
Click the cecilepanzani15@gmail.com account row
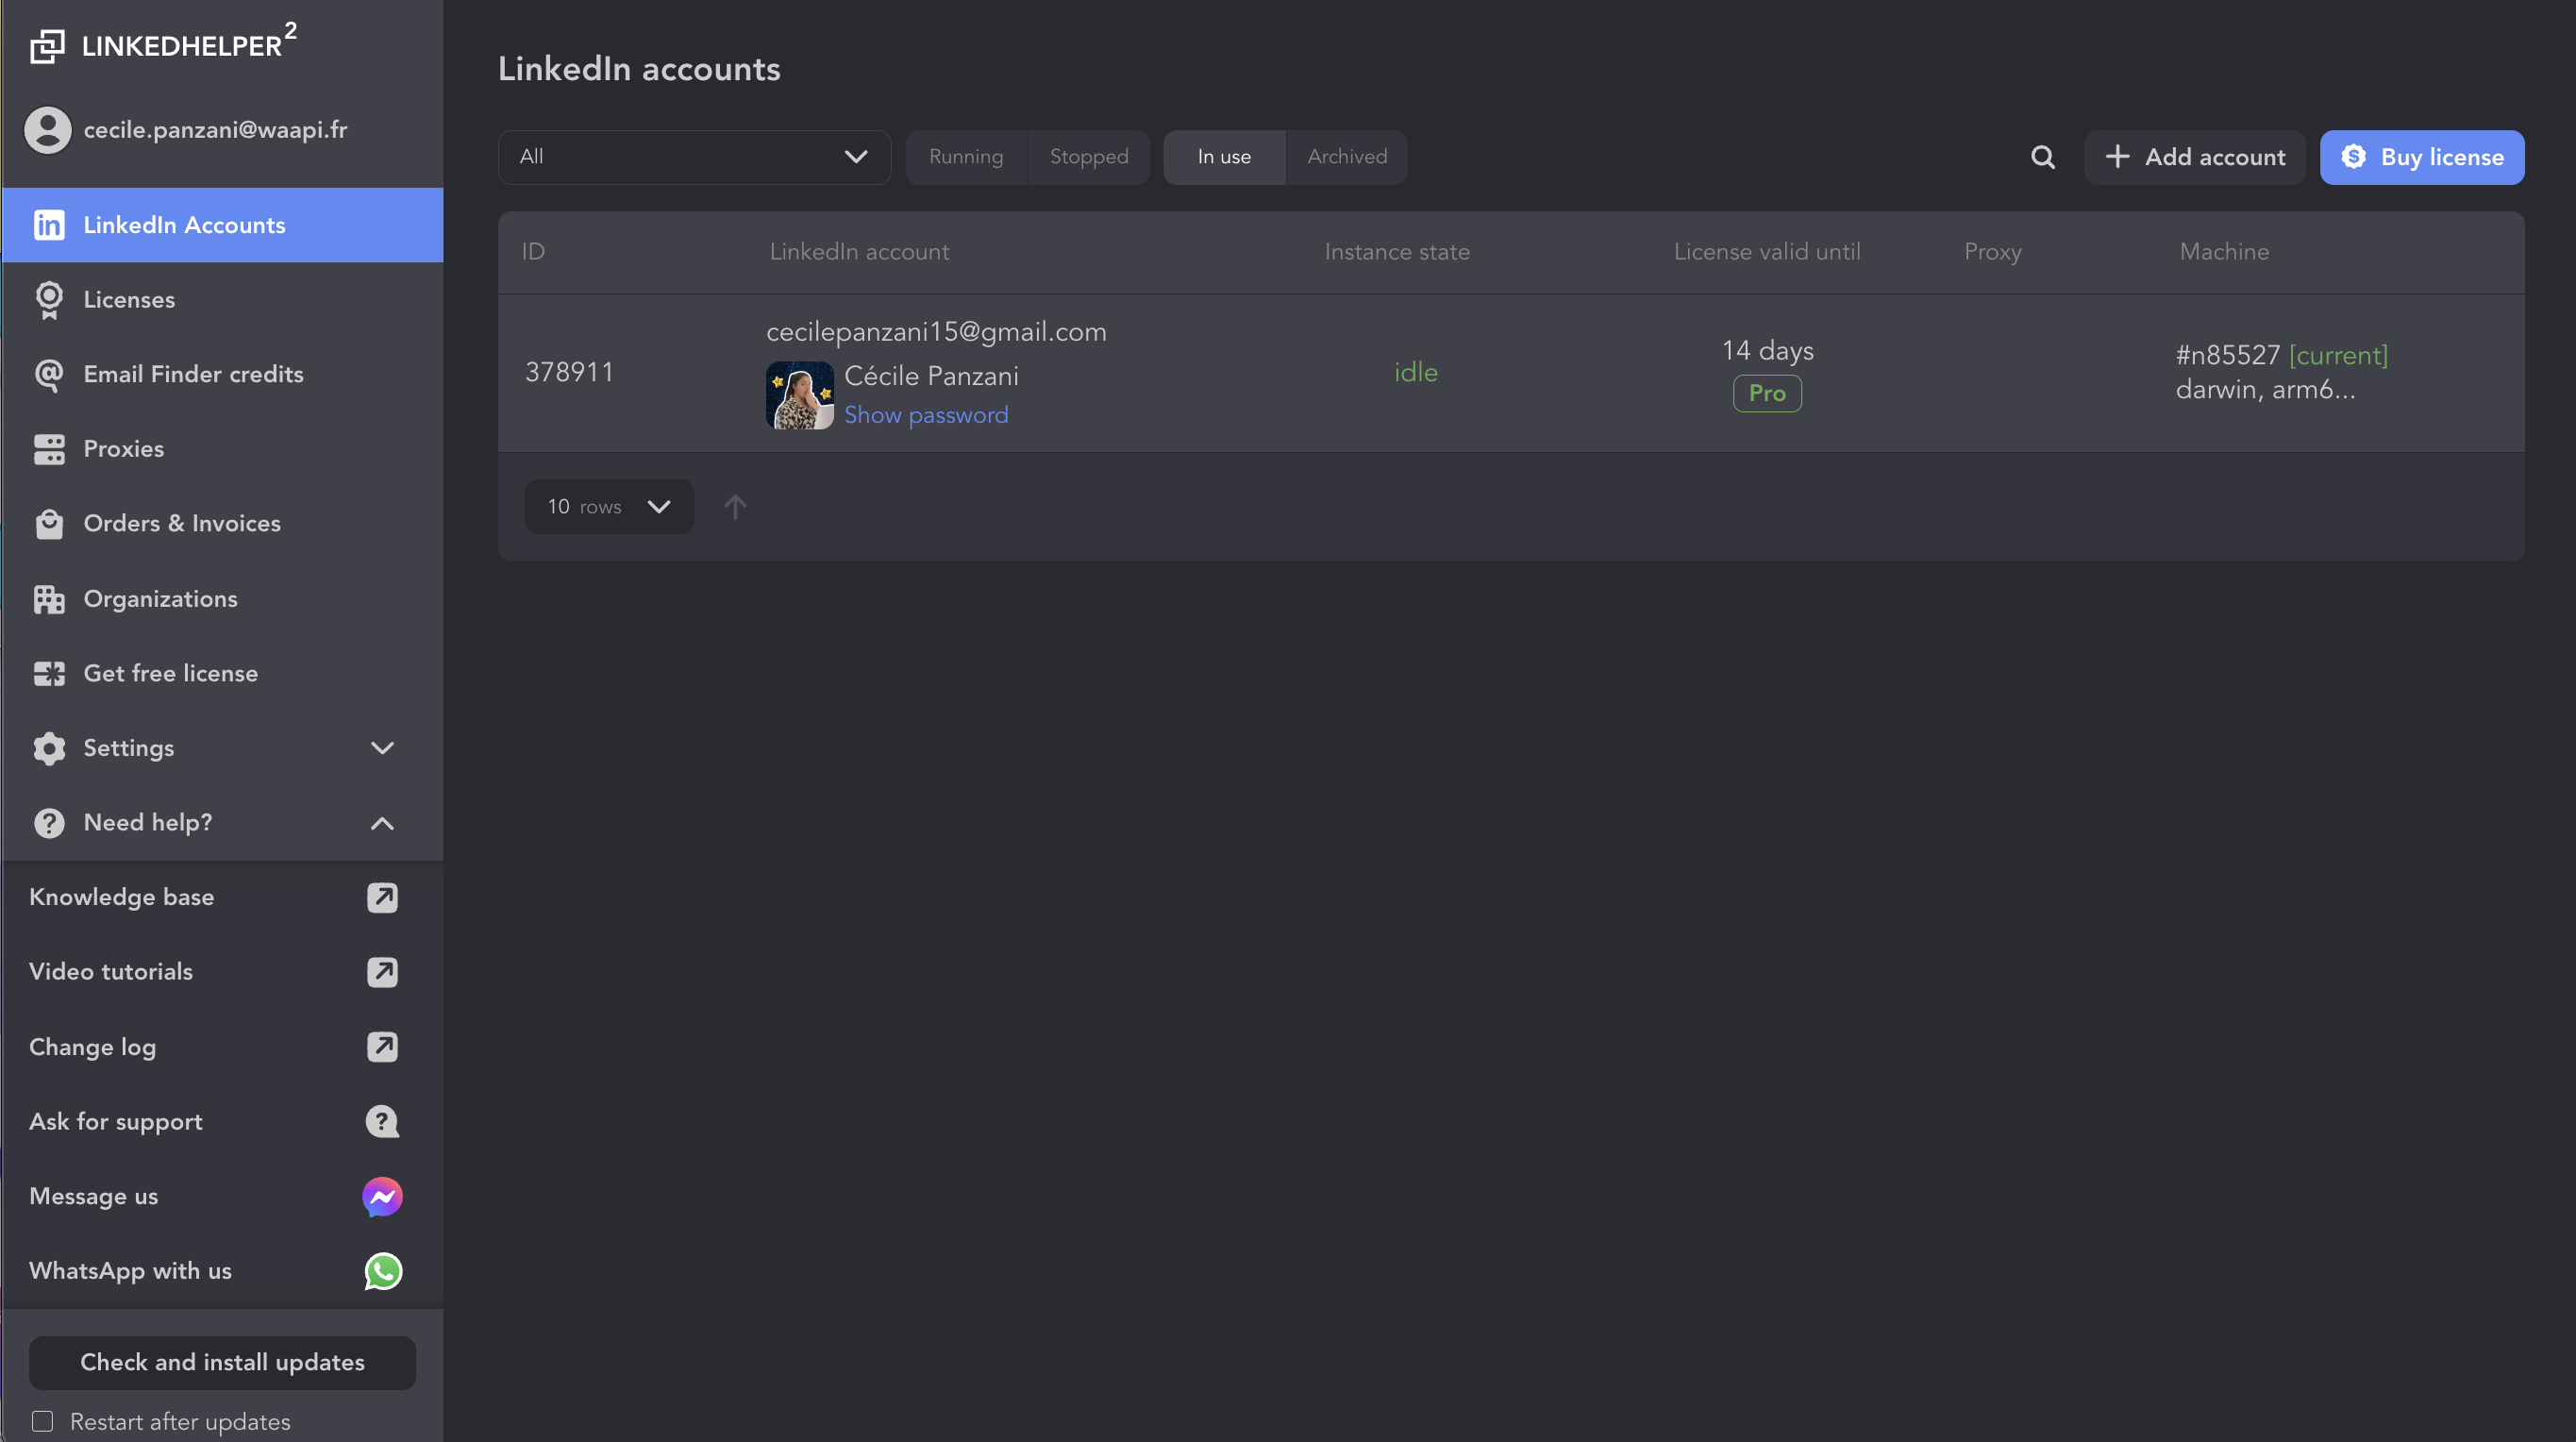point(1511,372)
